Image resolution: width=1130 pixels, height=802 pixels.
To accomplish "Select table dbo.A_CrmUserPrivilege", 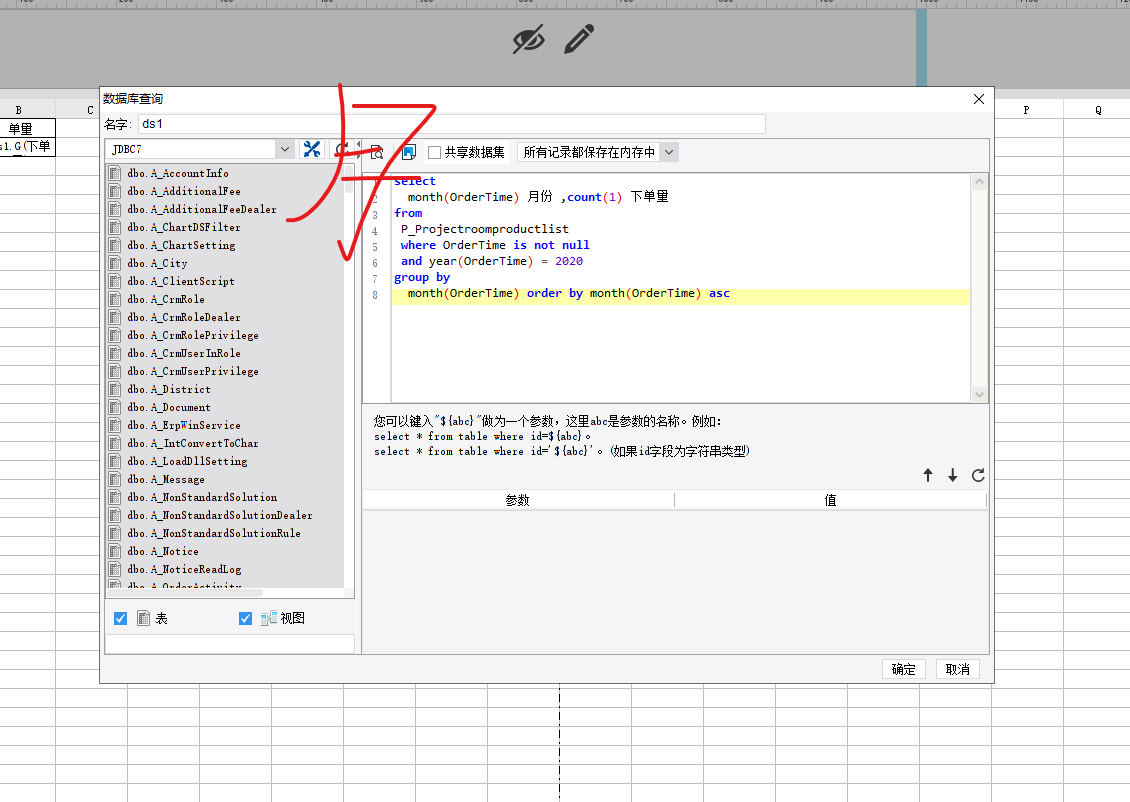I will pyautogui.click(x=193, y=371).
